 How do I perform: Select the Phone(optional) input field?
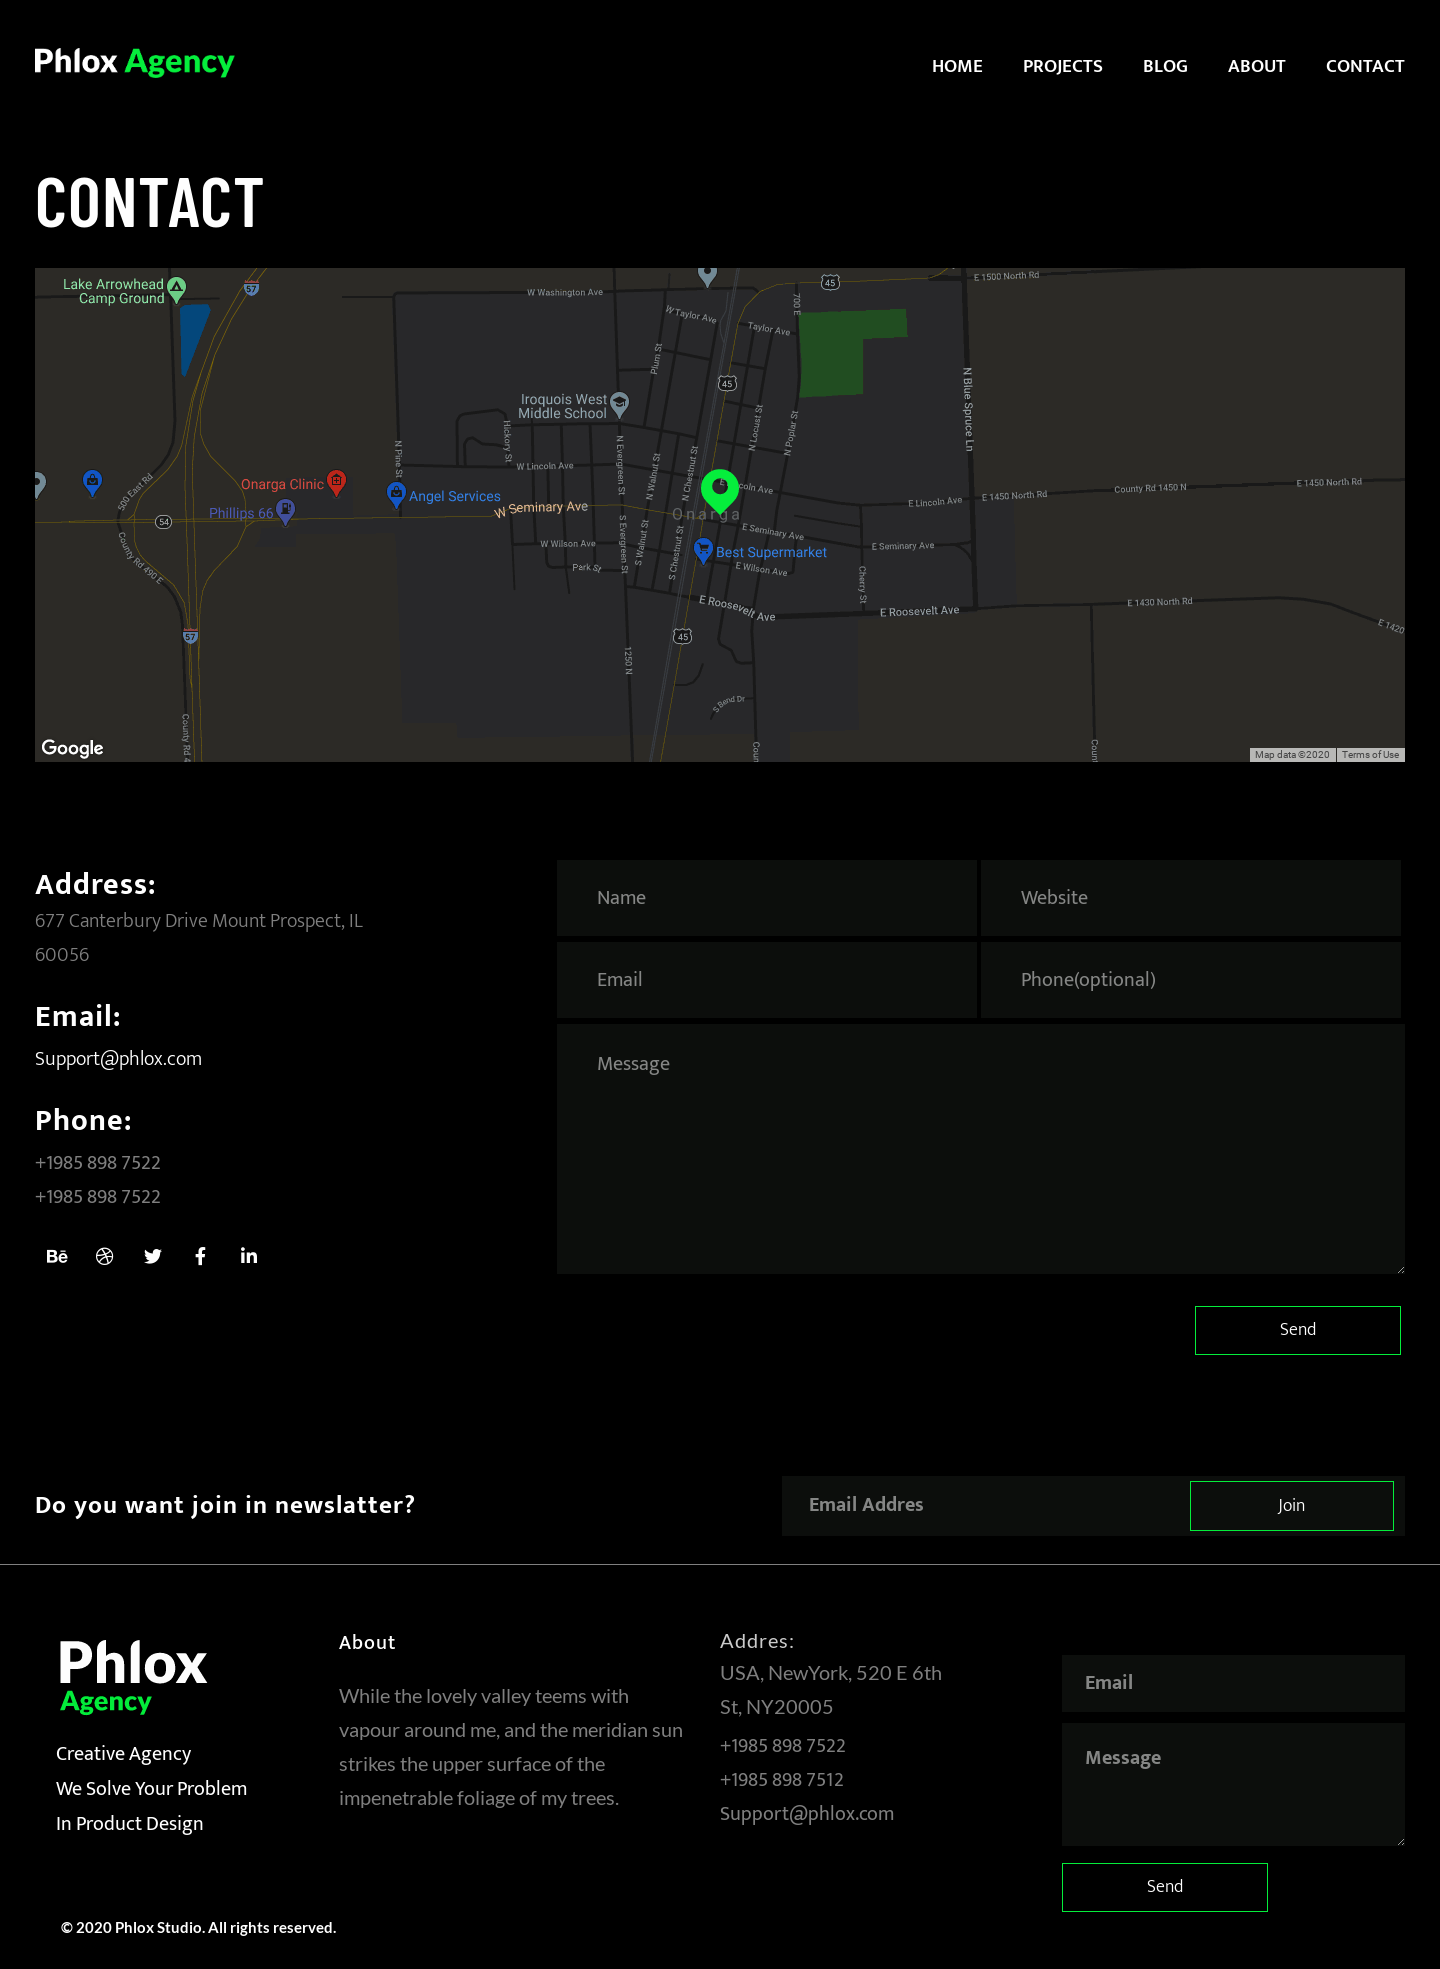1190,980
